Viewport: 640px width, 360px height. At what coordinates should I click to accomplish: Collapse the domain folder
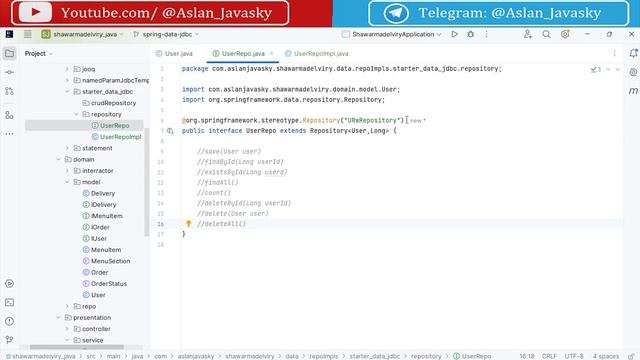coord(58,160)
